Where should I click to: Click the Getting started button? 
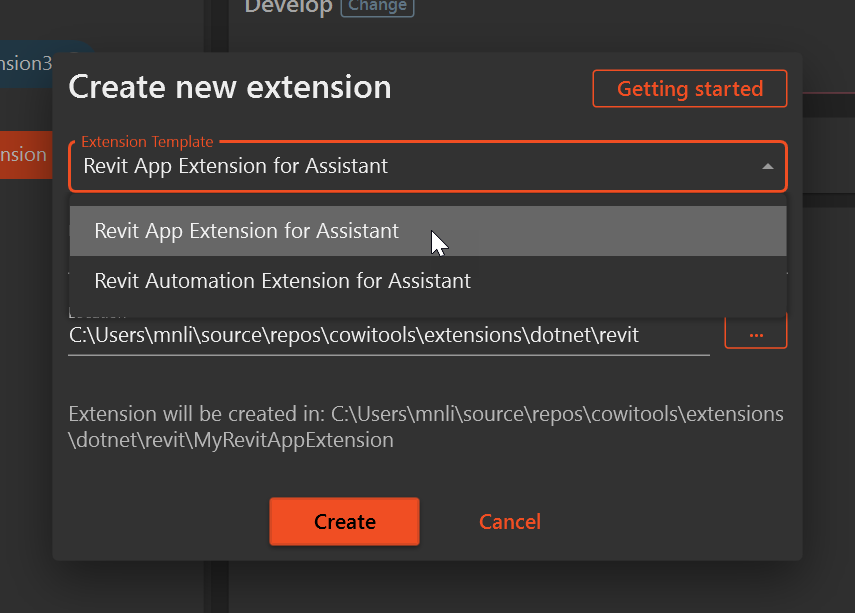(689, 88)
